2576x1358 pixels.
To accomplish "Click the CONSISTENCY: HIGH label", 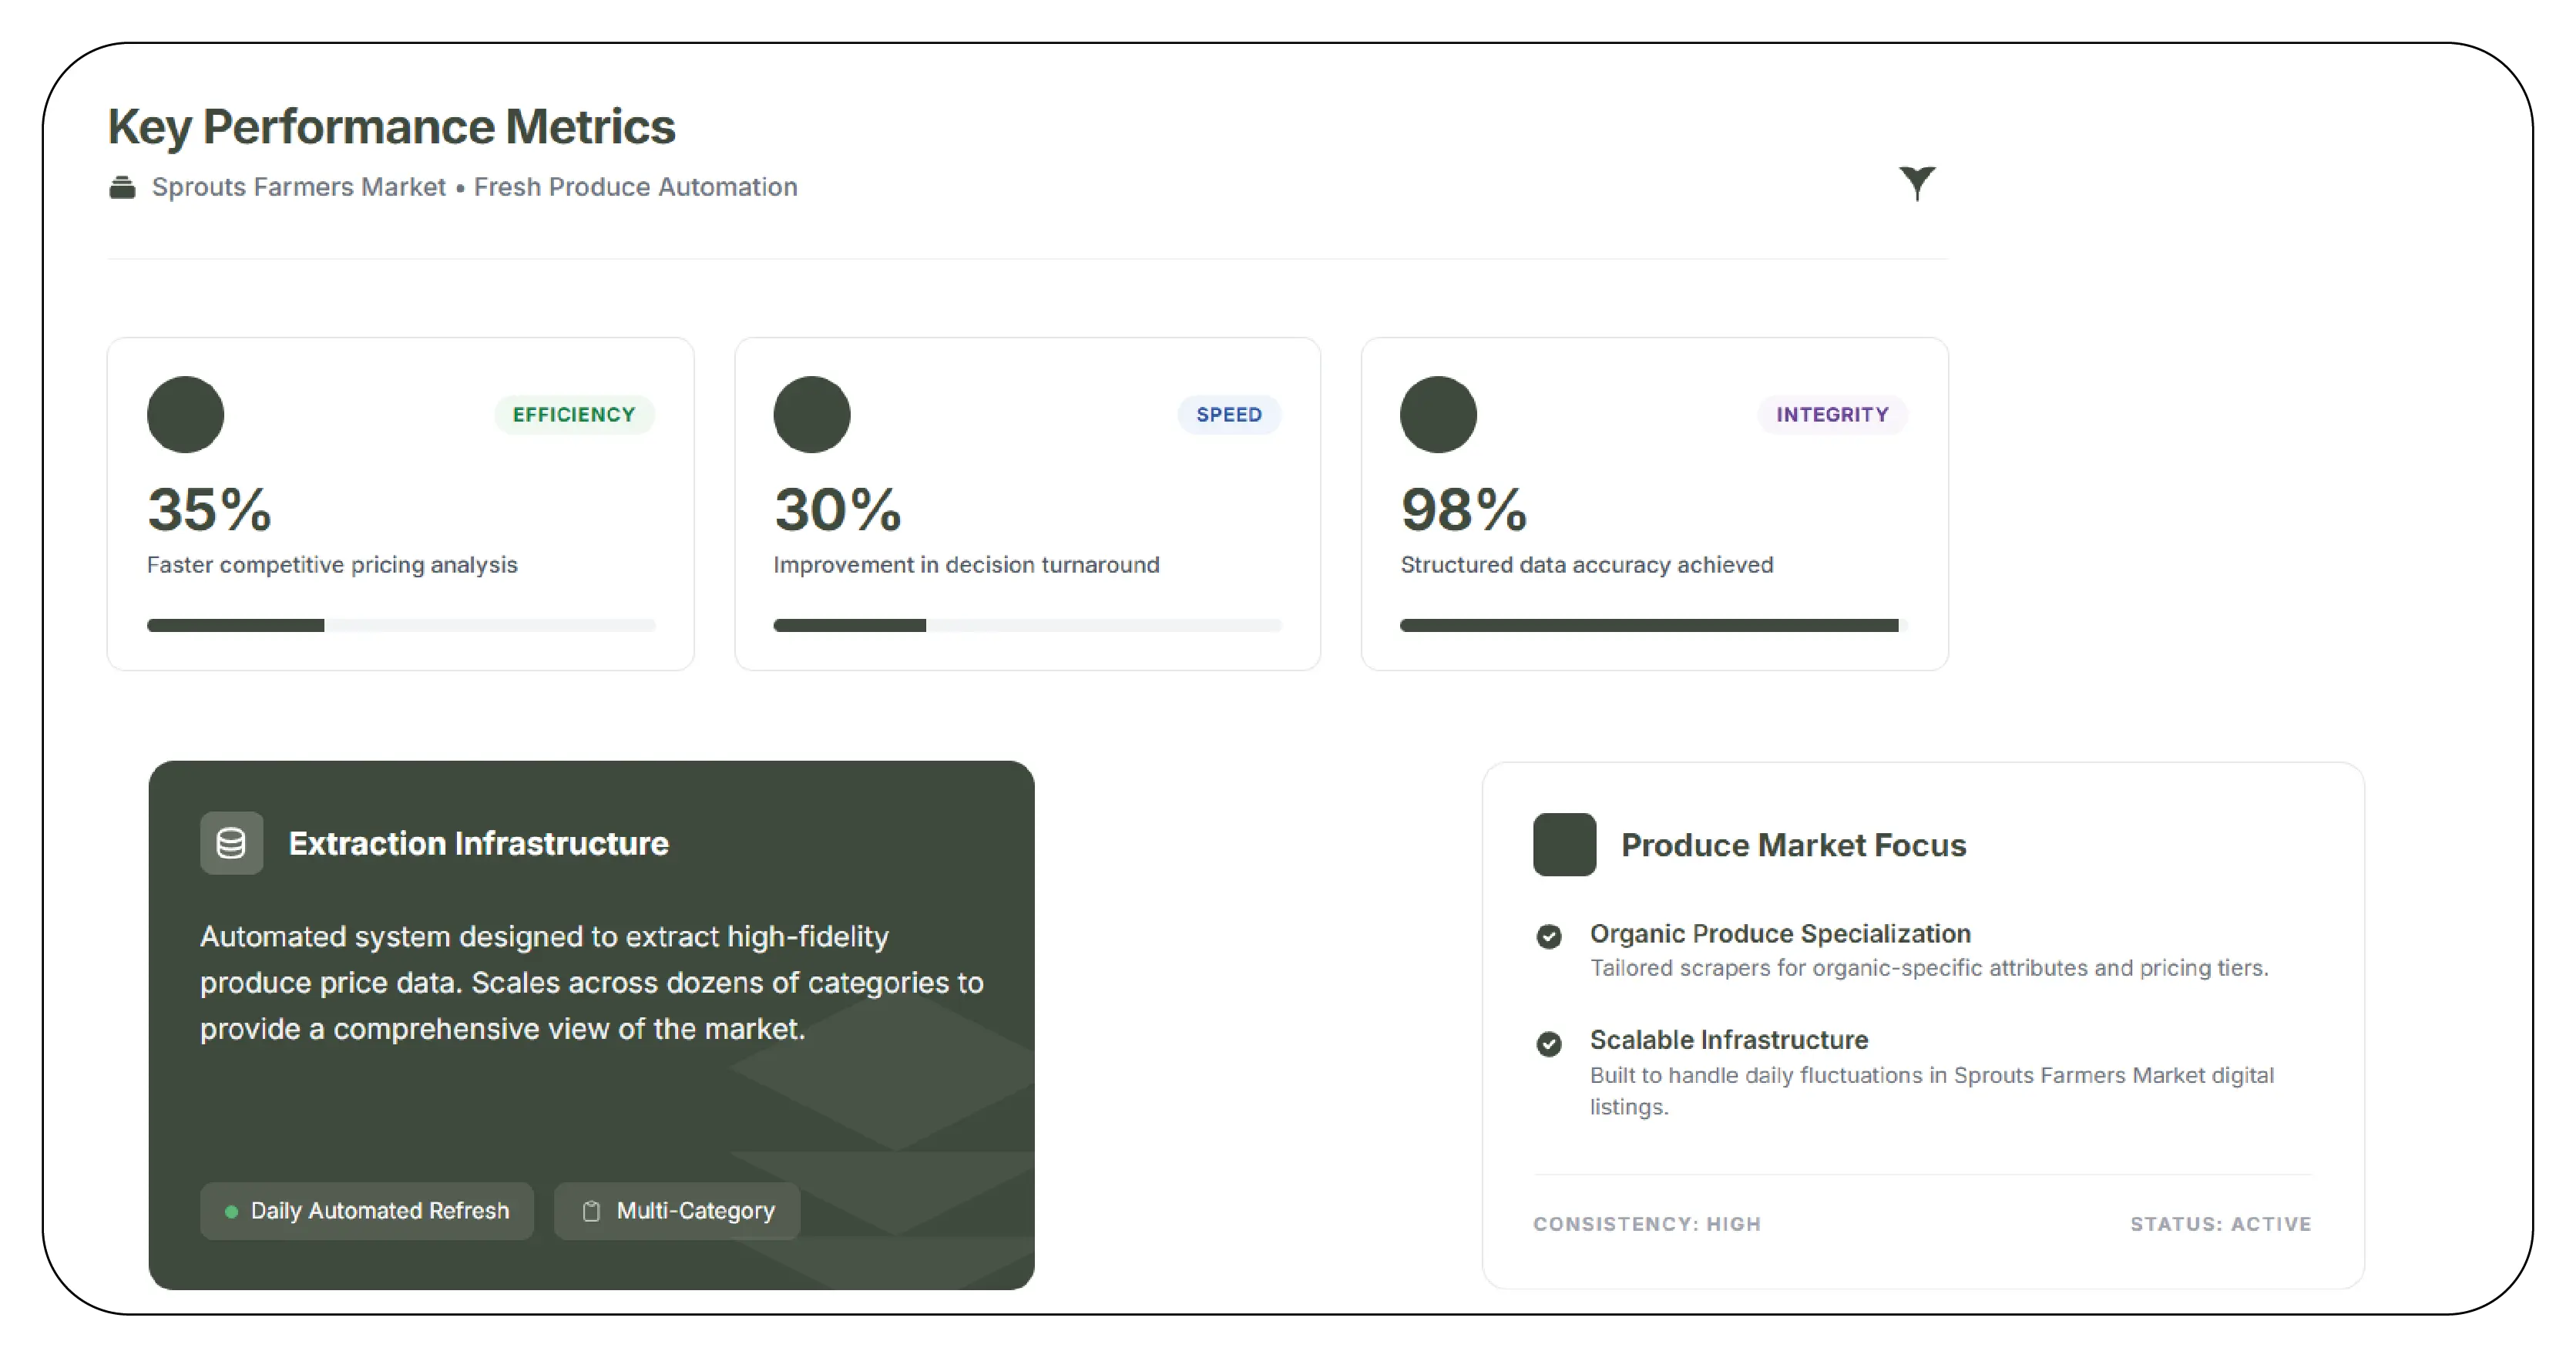I will [1646, 1224].
